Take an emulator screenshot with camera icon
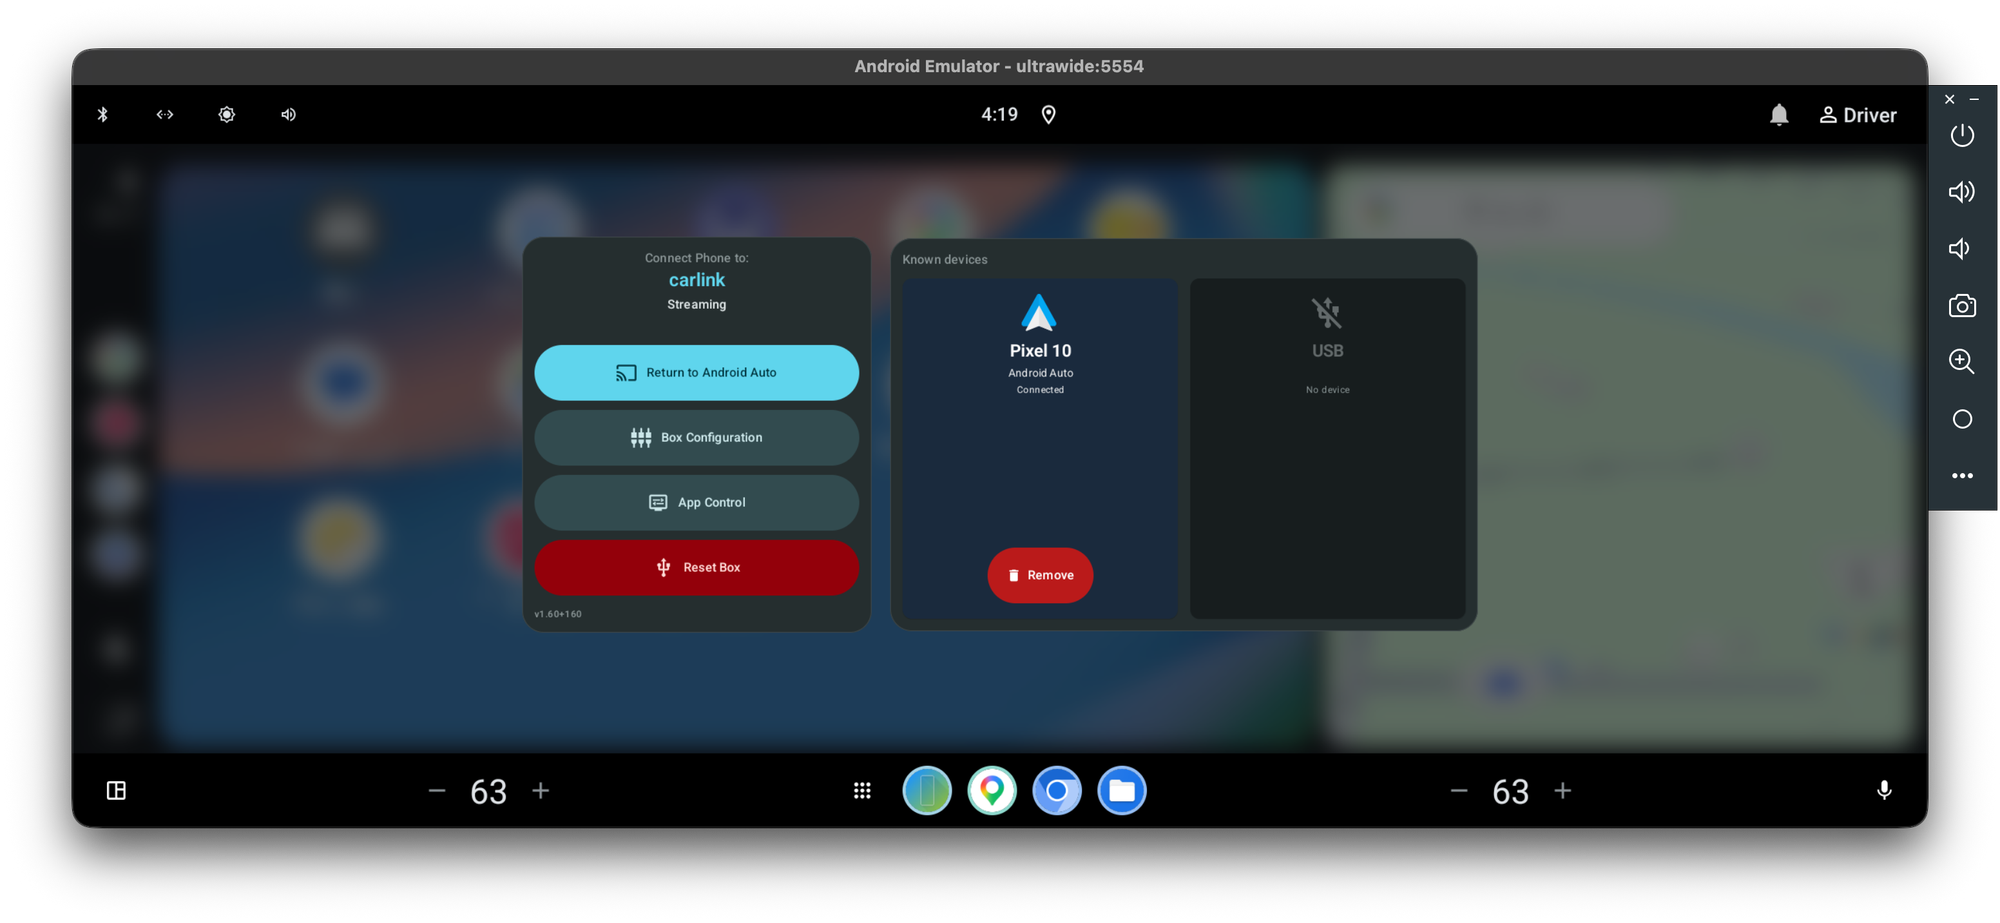 pyautogui.click(x=1962, y=306)
